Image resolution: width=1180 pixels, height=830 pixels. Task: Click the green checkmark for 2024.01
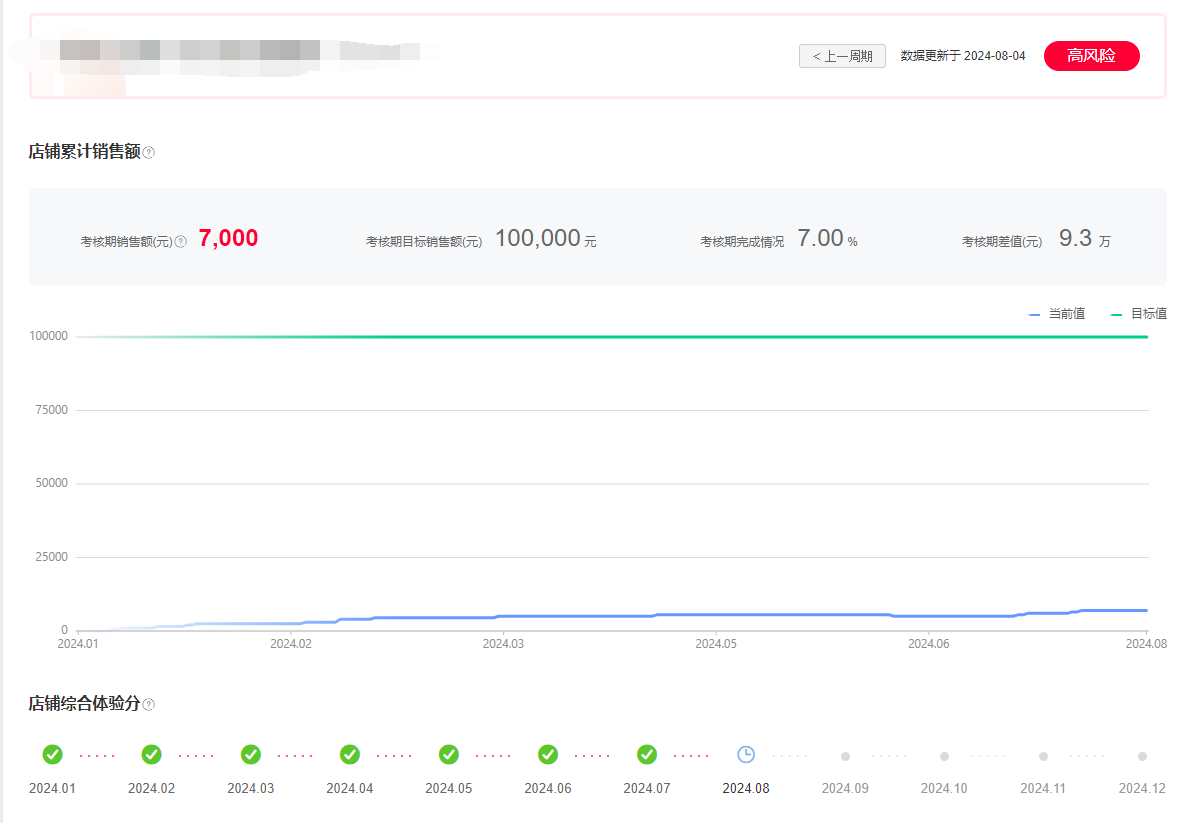click(52, 754)
